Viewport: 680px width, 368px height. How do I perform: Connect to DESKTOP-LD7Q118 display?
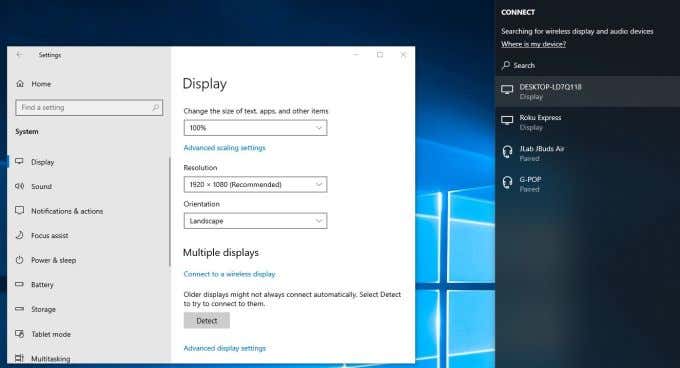click(588, 91)
